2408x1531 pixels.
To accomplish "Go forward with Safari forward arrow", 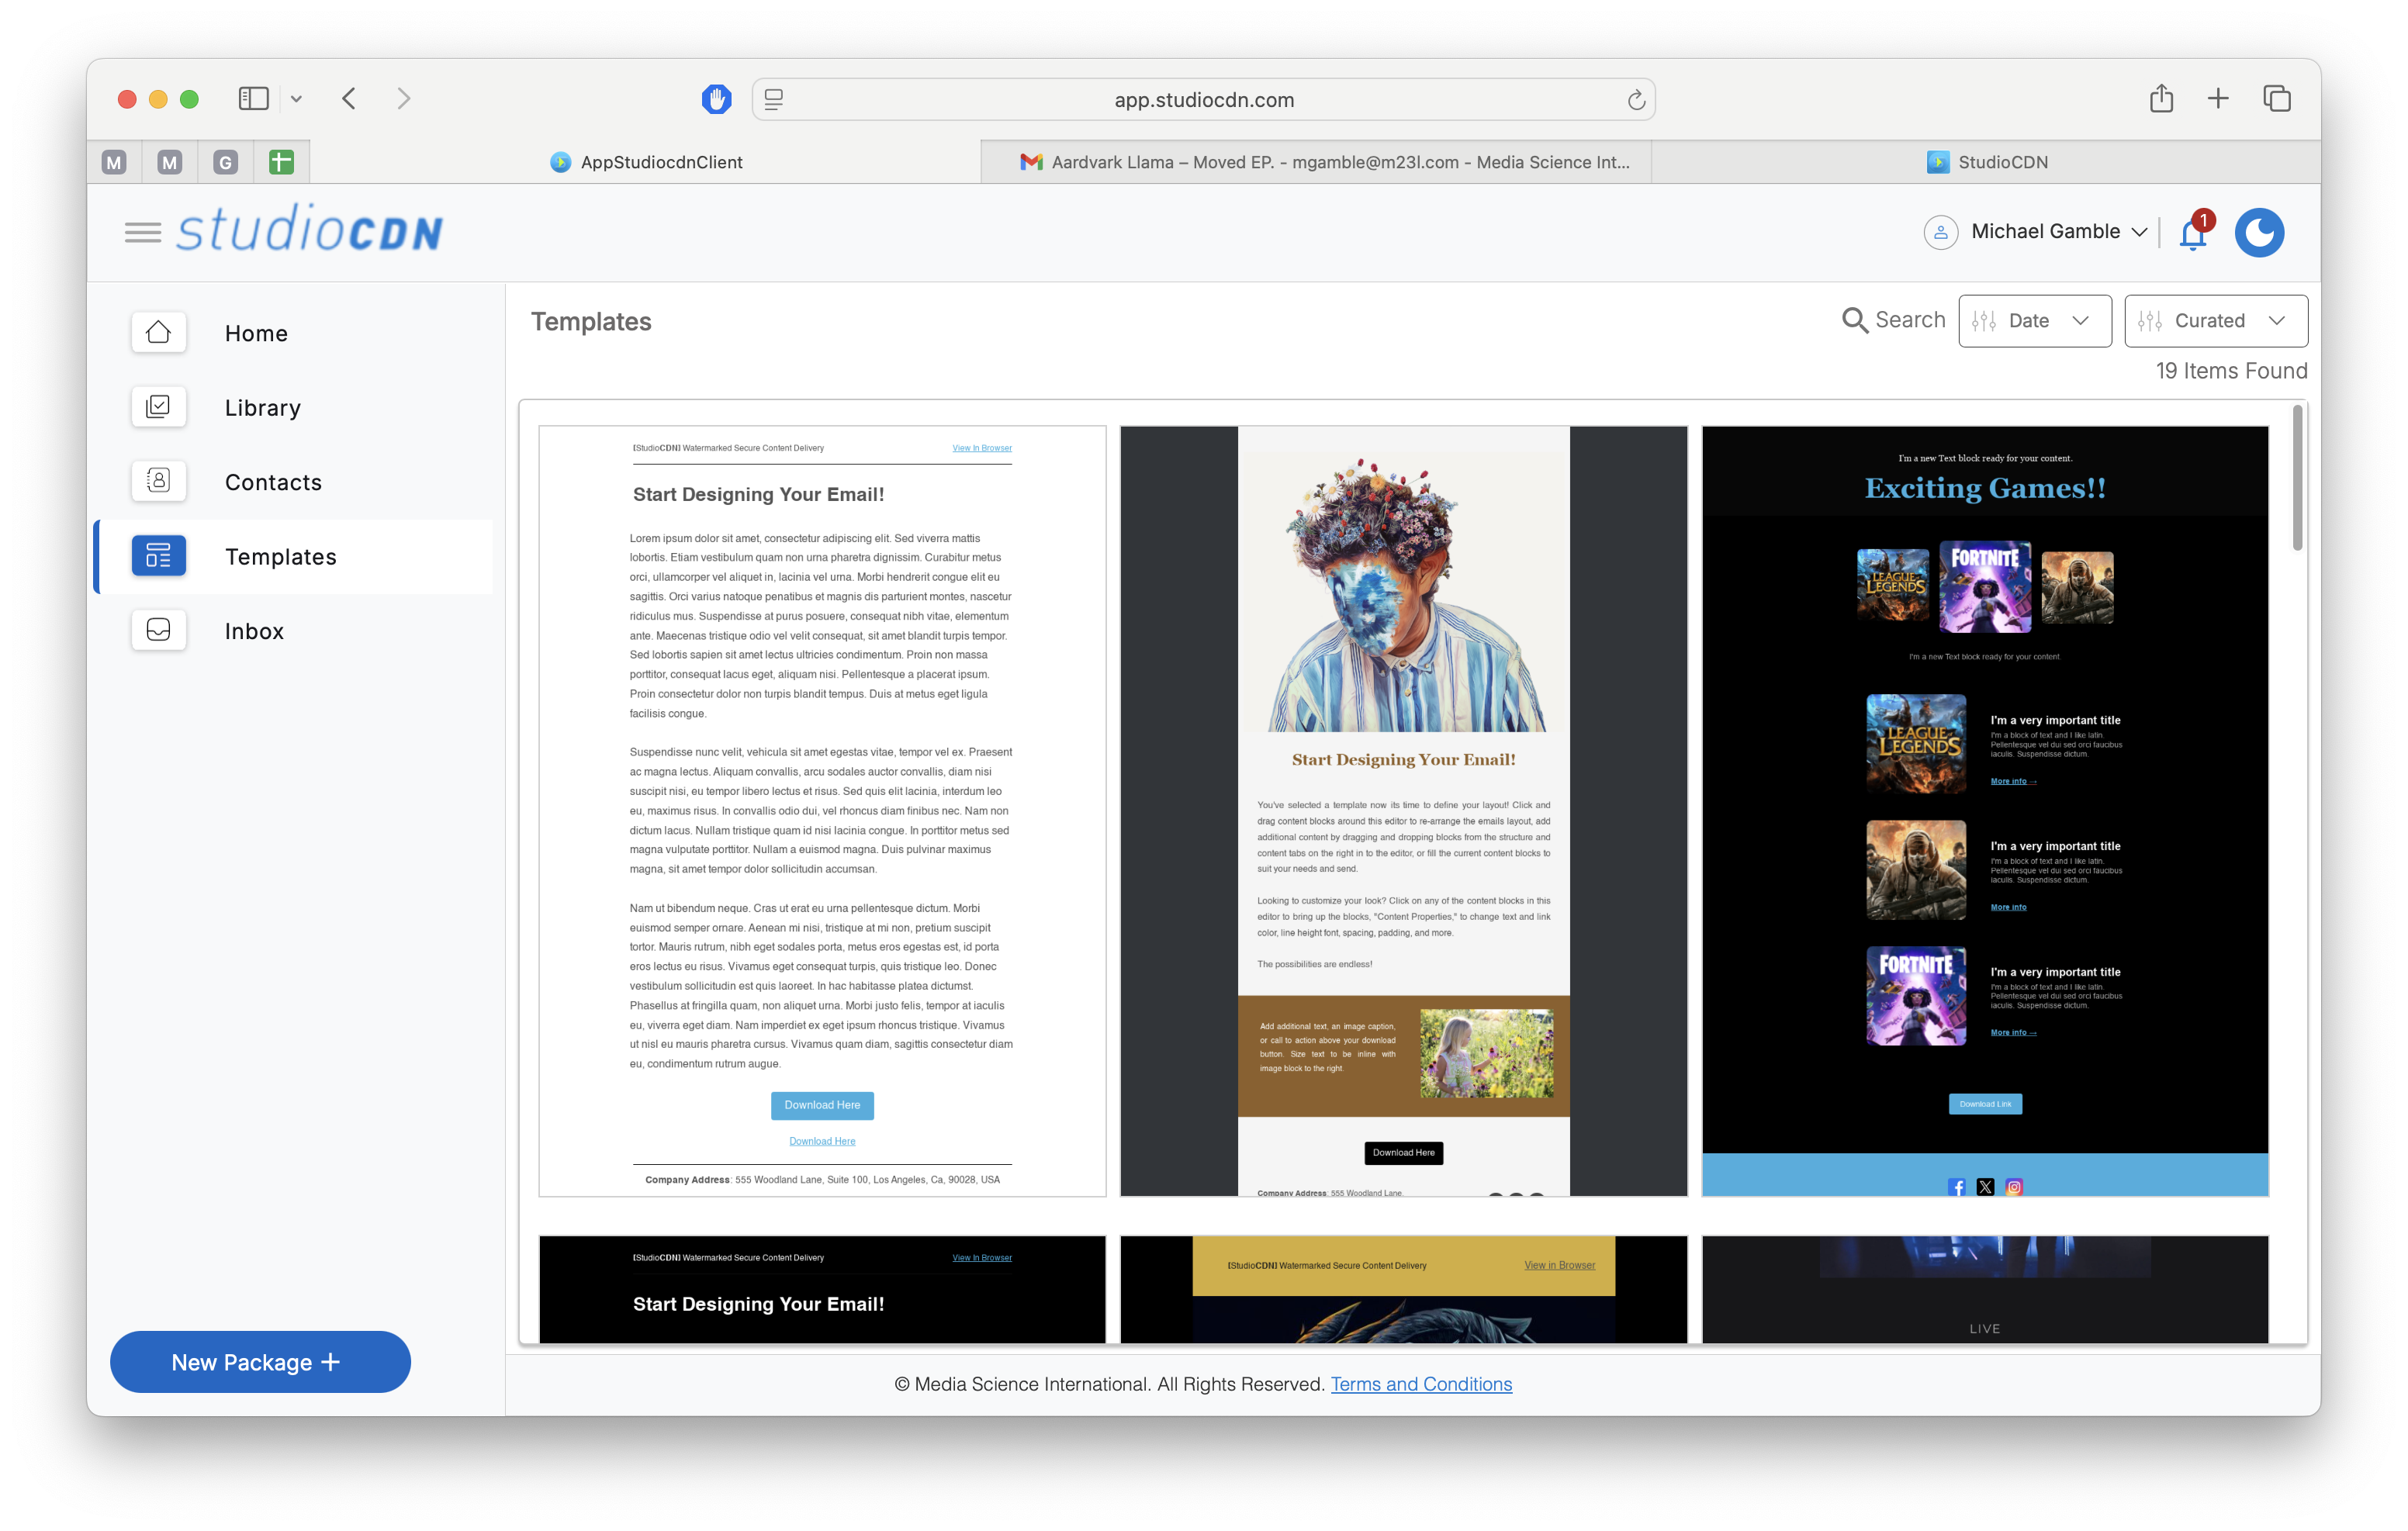I will click(404, 98).
